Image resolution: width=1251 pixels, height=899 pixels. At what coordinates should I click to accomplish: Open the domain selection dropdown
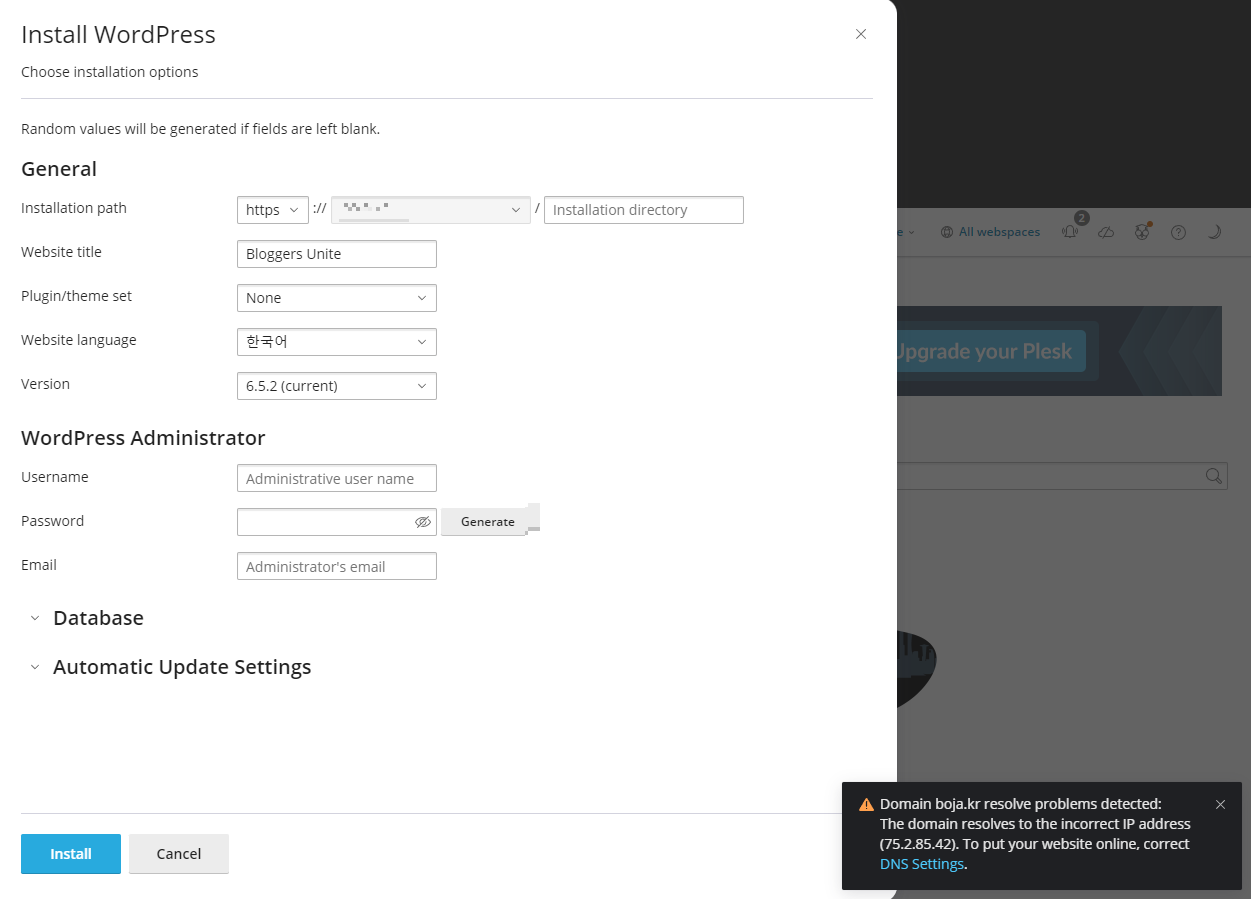pyautogui.click(x=431, y=210)
